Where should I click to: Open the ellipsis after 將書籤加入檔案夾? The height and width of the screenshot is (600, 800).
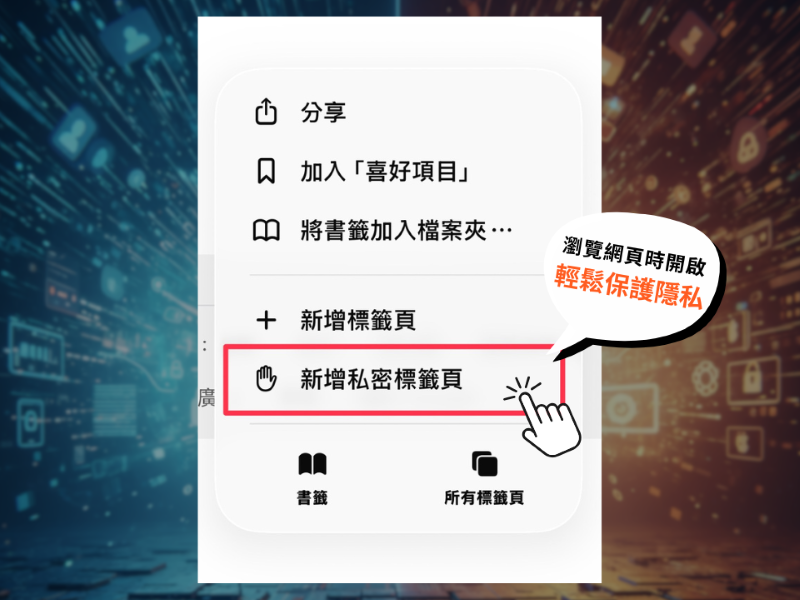[502, 231]
